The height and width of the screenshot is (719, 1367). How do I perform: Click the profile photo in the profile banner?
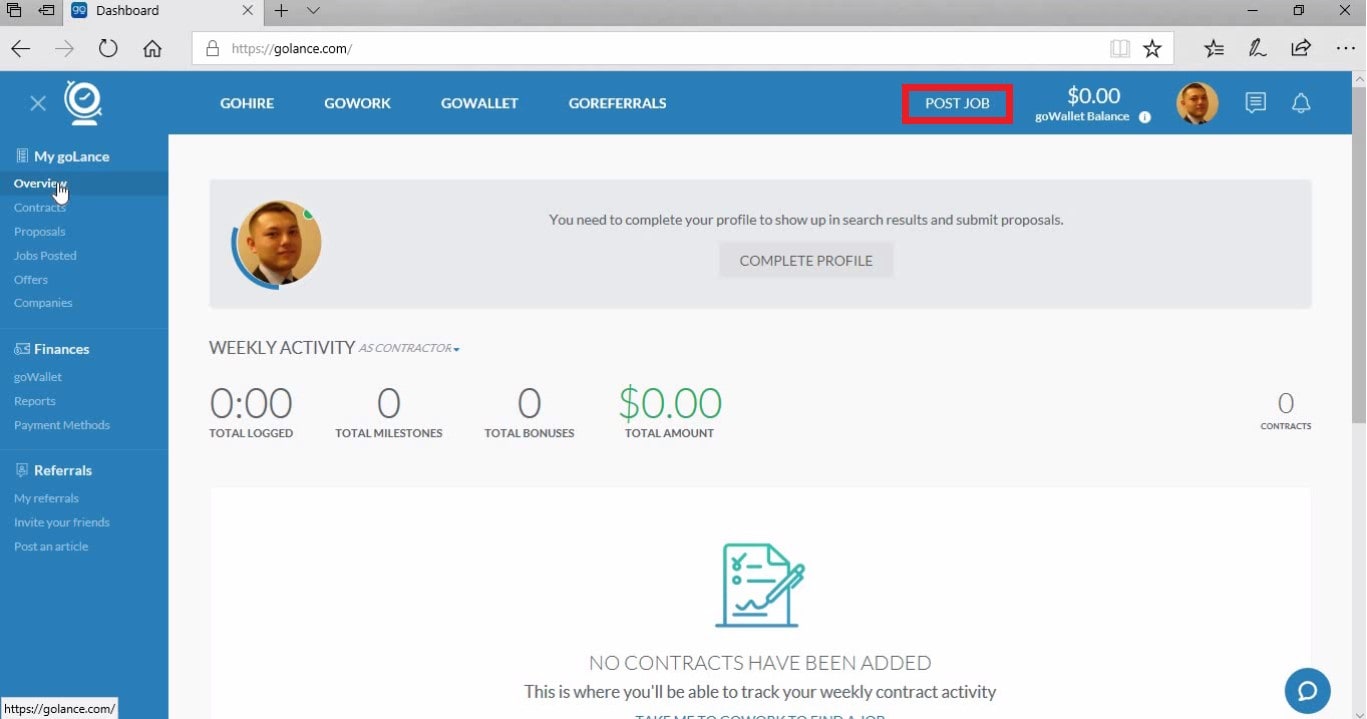[280, 243]
